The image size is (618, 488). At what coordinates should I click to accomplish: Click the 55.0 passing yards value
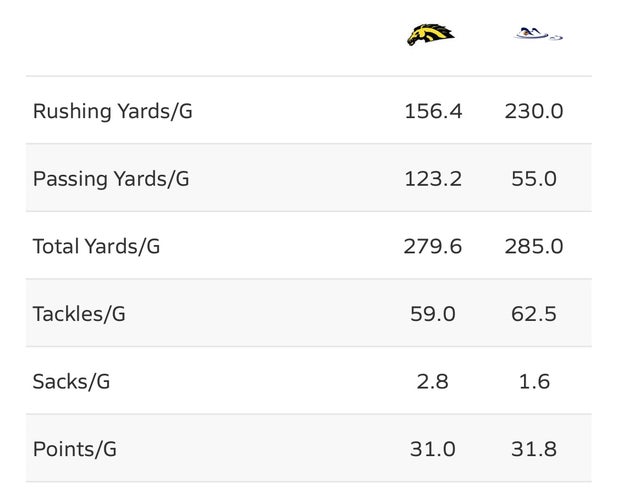(x=534, y=179)
